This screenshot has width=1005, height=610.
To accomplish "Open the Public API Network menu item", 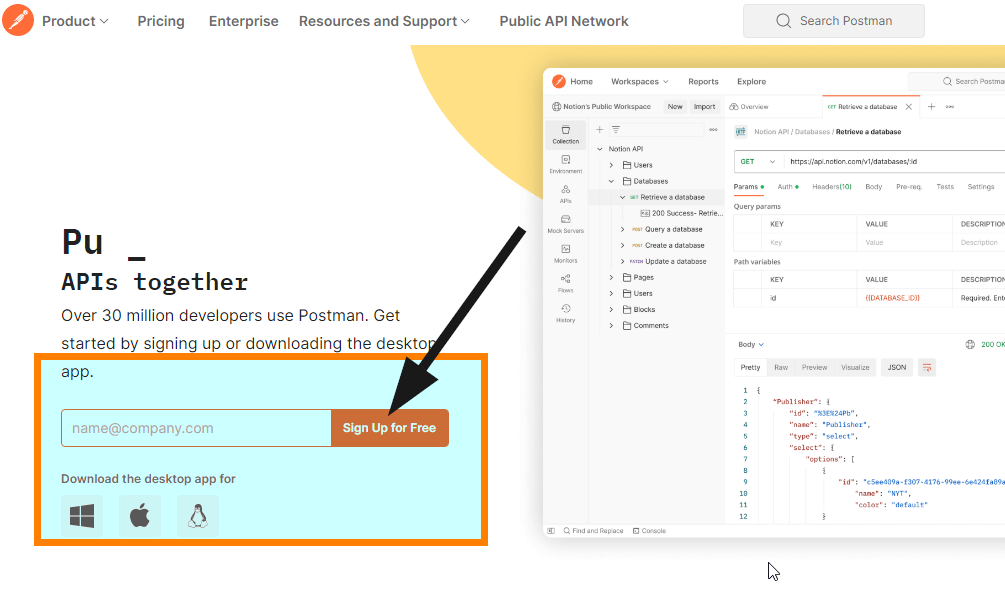I will click(x=564, y=21).
